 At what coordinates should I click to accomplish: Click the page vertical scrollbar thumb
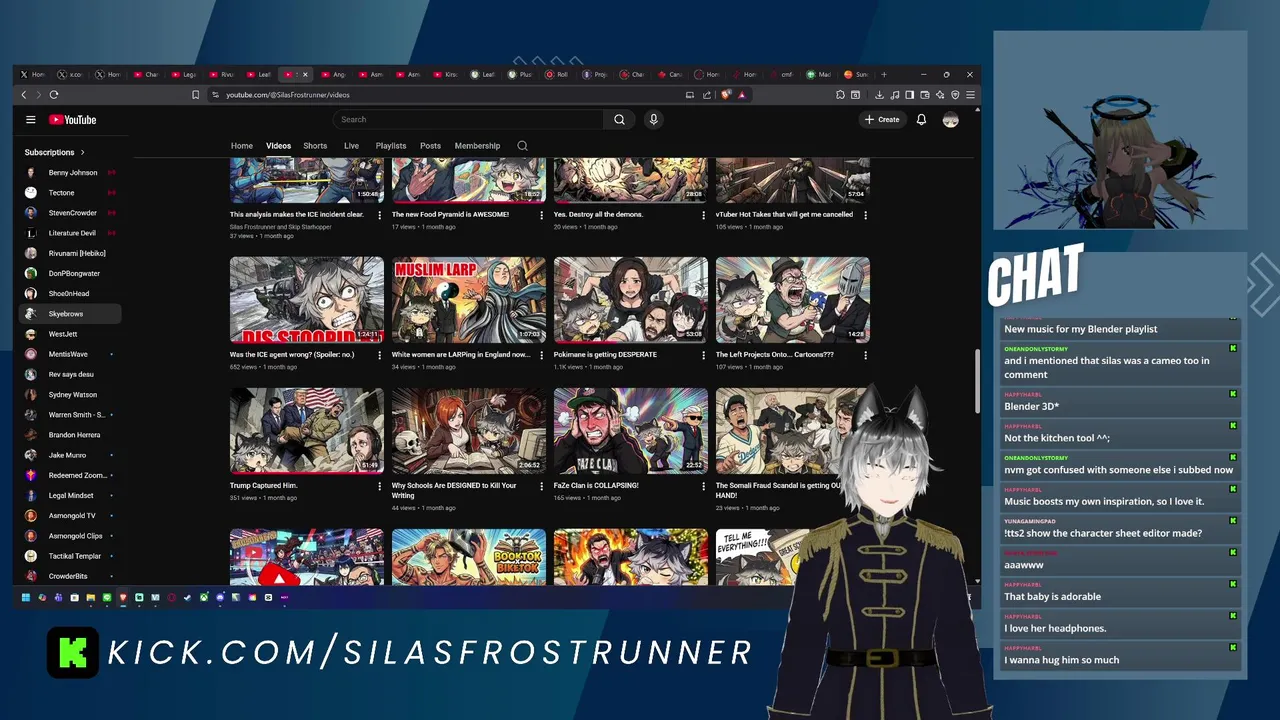tap(977, 379)
